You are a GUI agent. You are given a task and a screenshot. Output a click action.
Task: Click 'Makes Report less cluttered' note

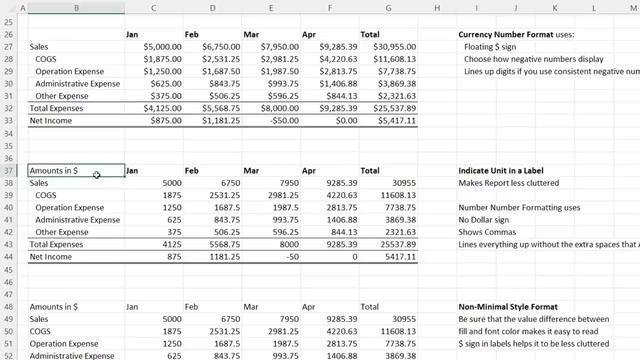[509, 183]
